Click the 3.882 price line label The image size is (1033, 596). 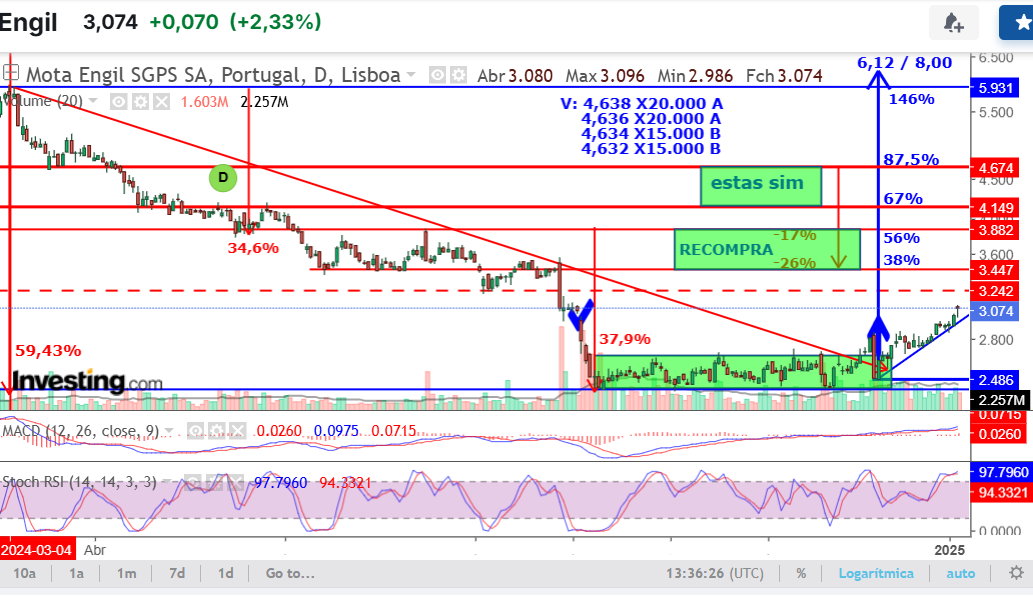tap(995, 230)
